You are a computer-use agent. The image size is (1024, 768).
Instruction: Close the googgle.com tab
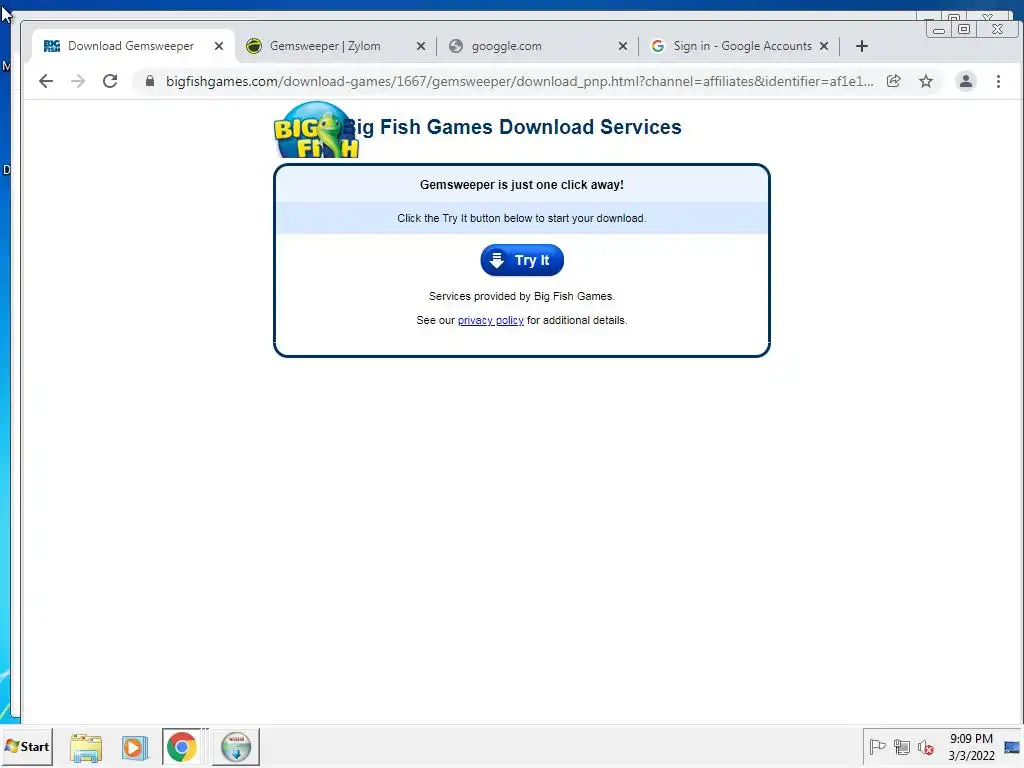(x=622, y=46)
